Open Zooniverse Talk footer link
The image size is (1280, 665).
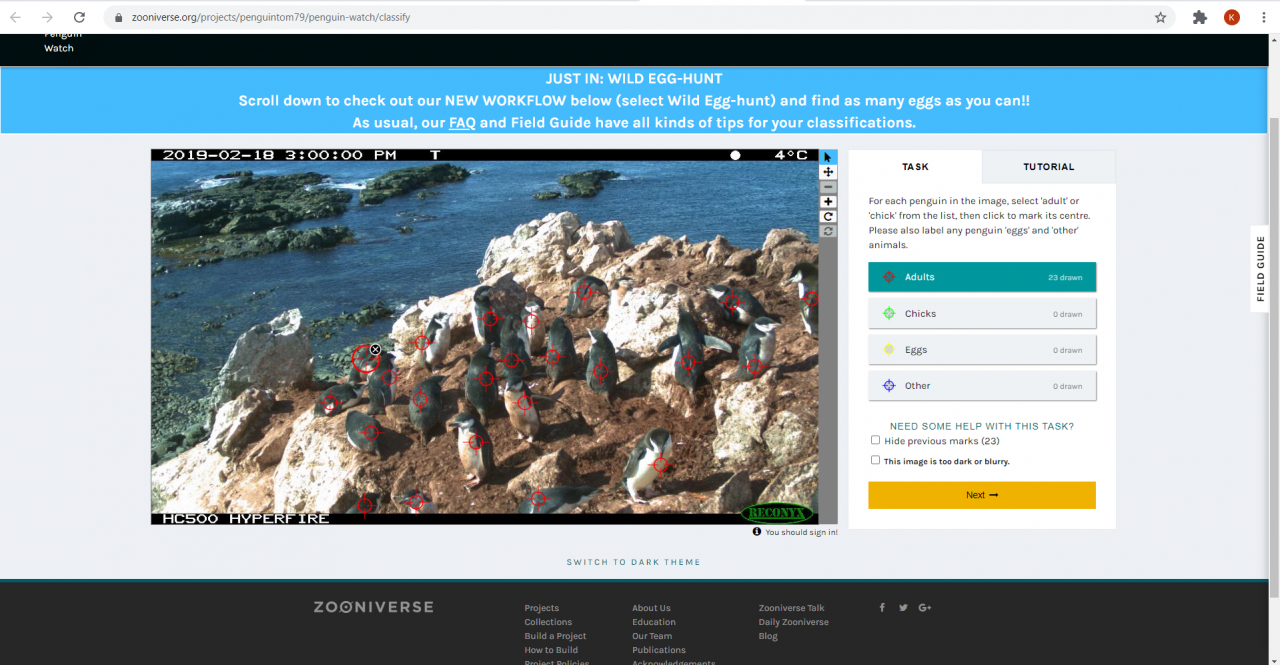tap(792, 608)
